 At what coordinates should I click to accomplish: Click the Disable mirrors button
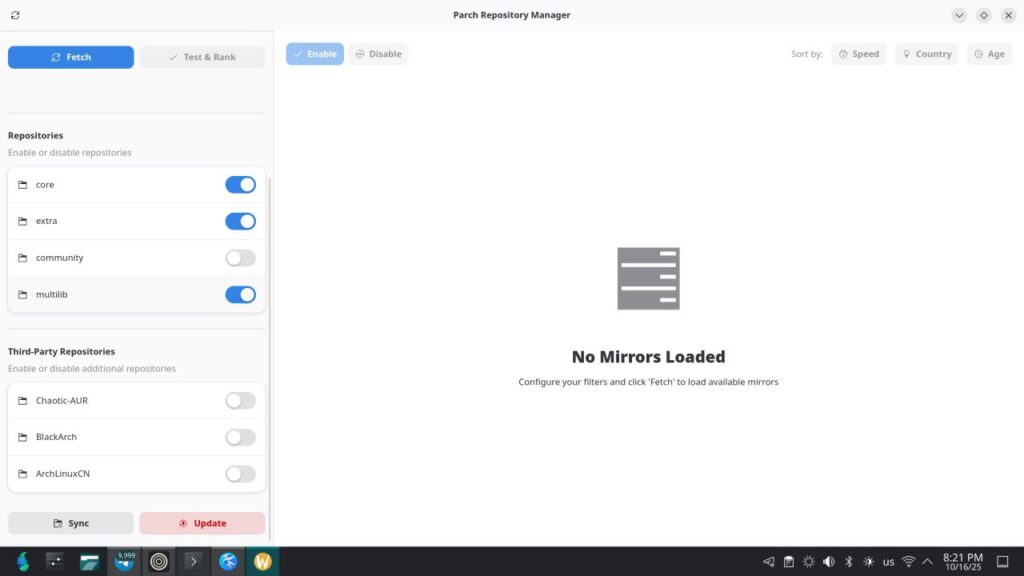[378, 54]
